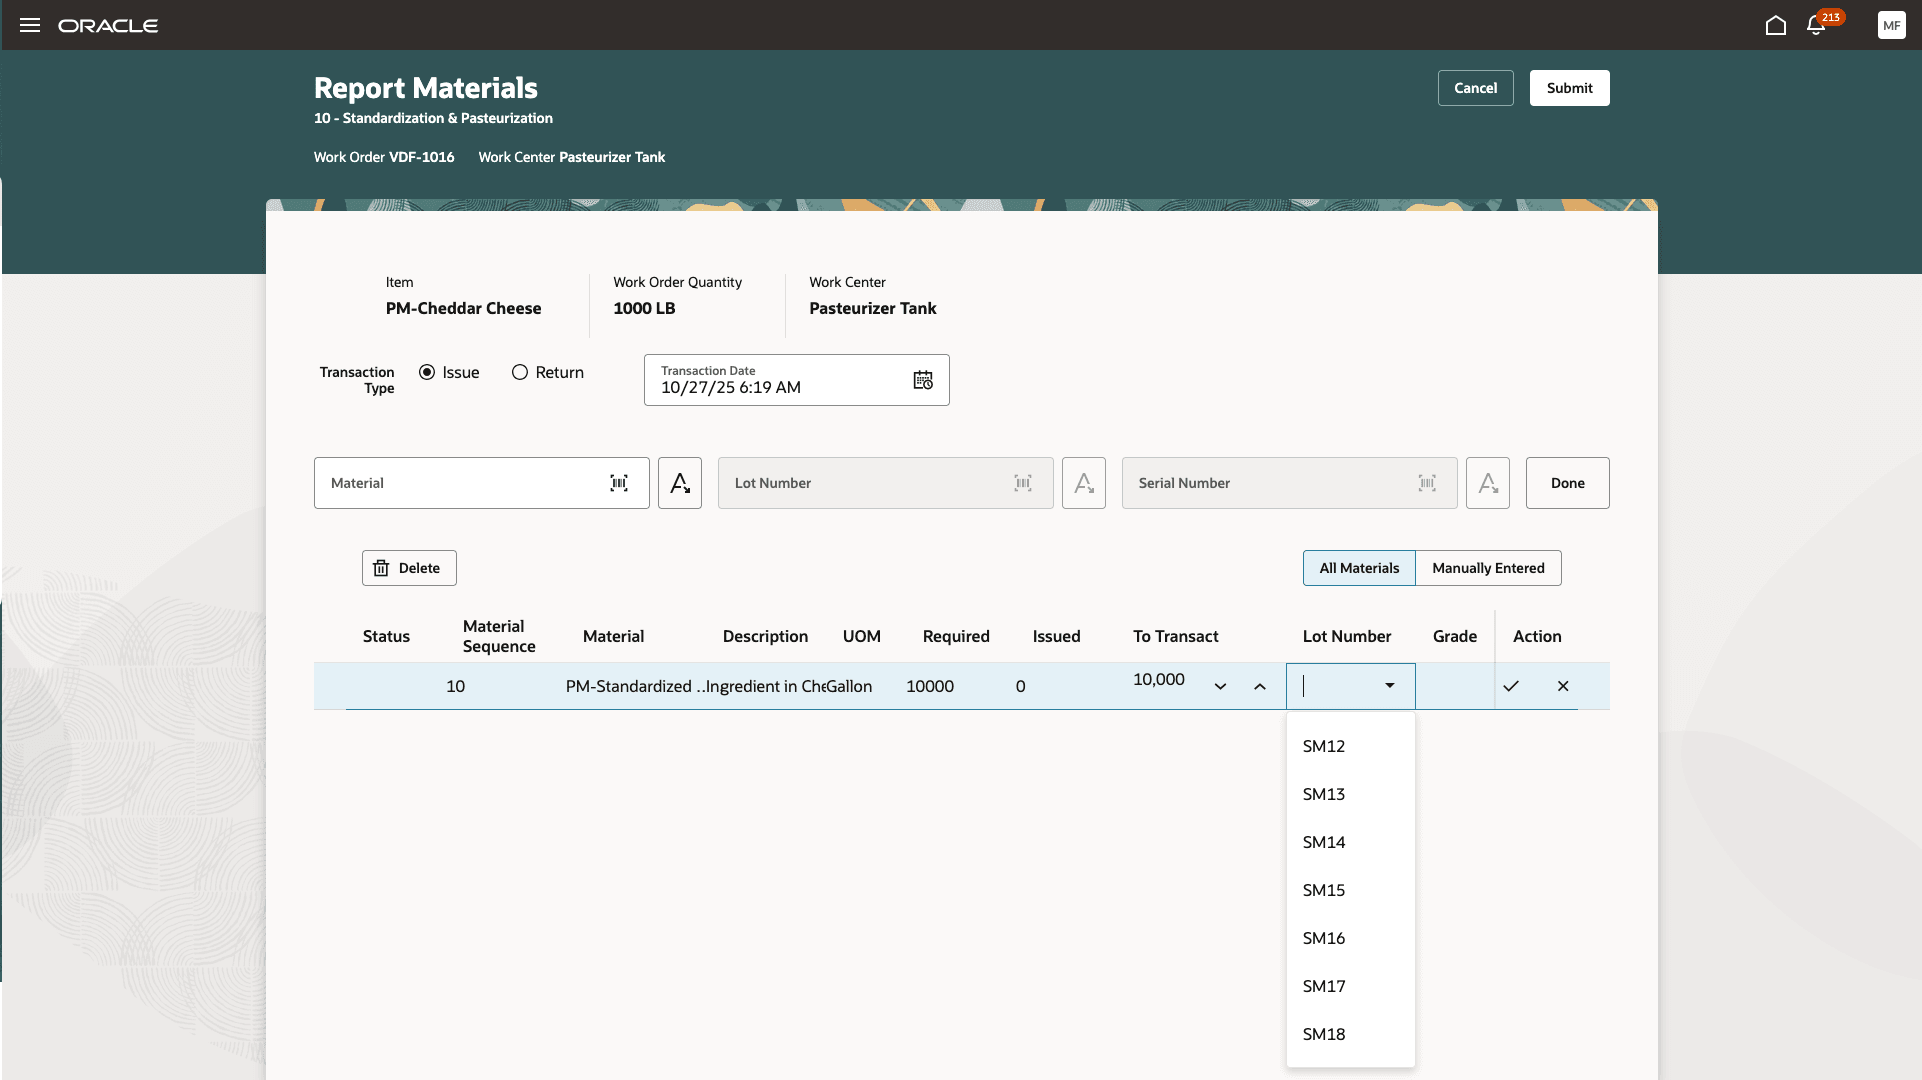Increase To Transact quantity with up chevron
1922x1080 pixels.
pos(1260,687)
